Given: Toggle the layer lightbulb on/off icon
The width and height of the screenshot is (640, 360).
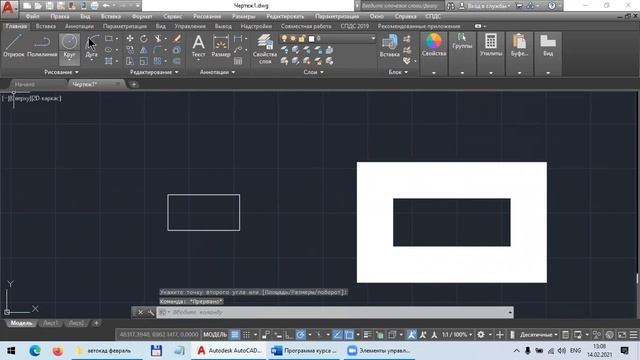Looking at the screenshot, I should (x=284, y=38).
